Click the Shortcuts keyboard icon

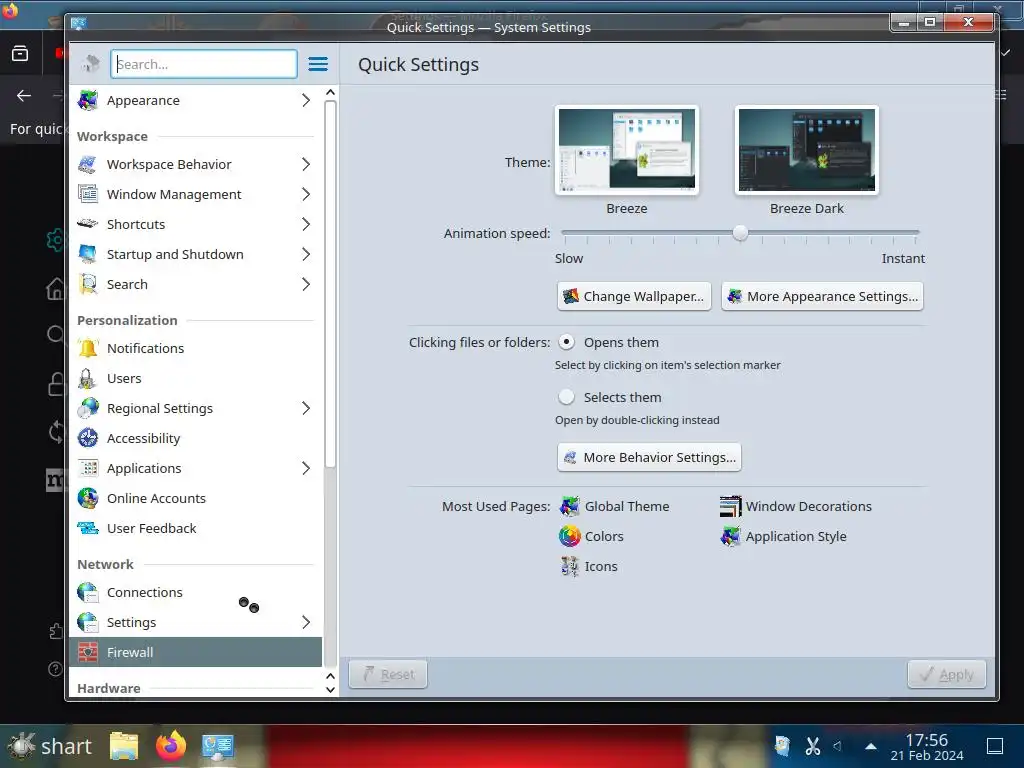[88, 225]
